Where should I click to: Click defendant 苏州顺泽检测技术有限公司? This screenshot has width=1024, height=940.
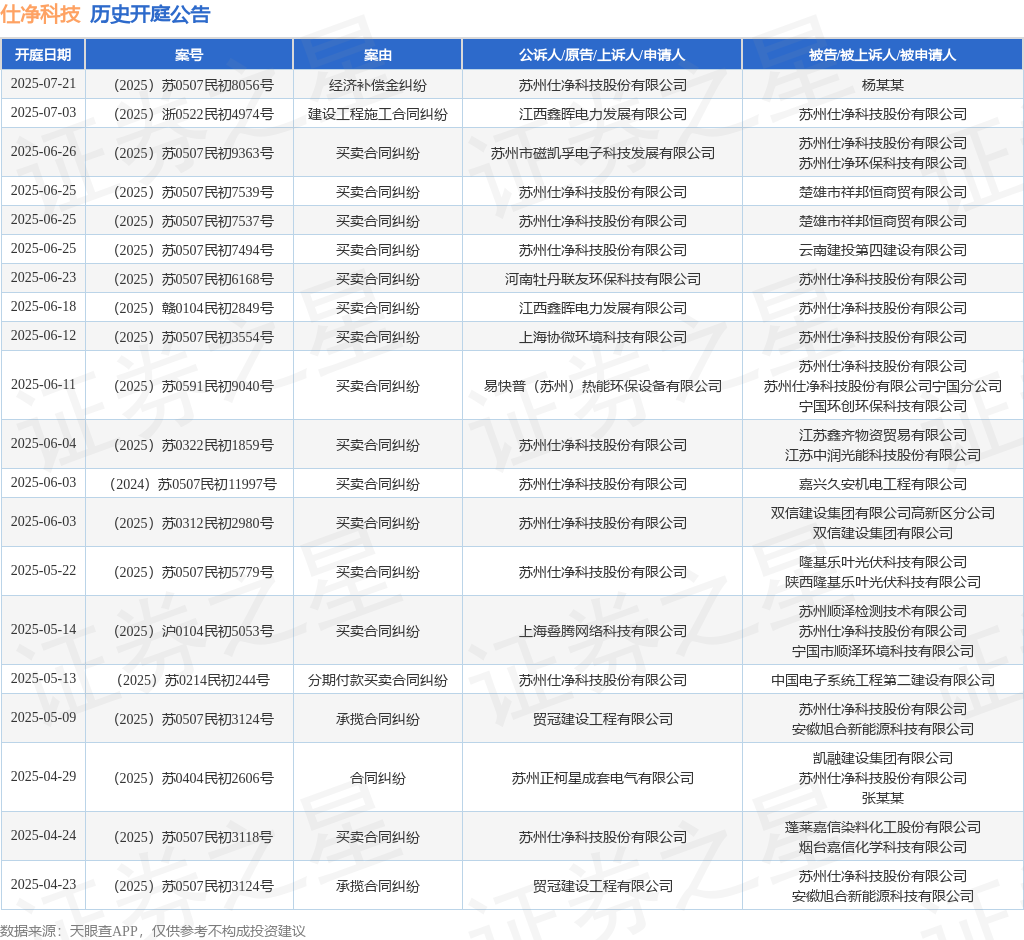pos(882,611)
